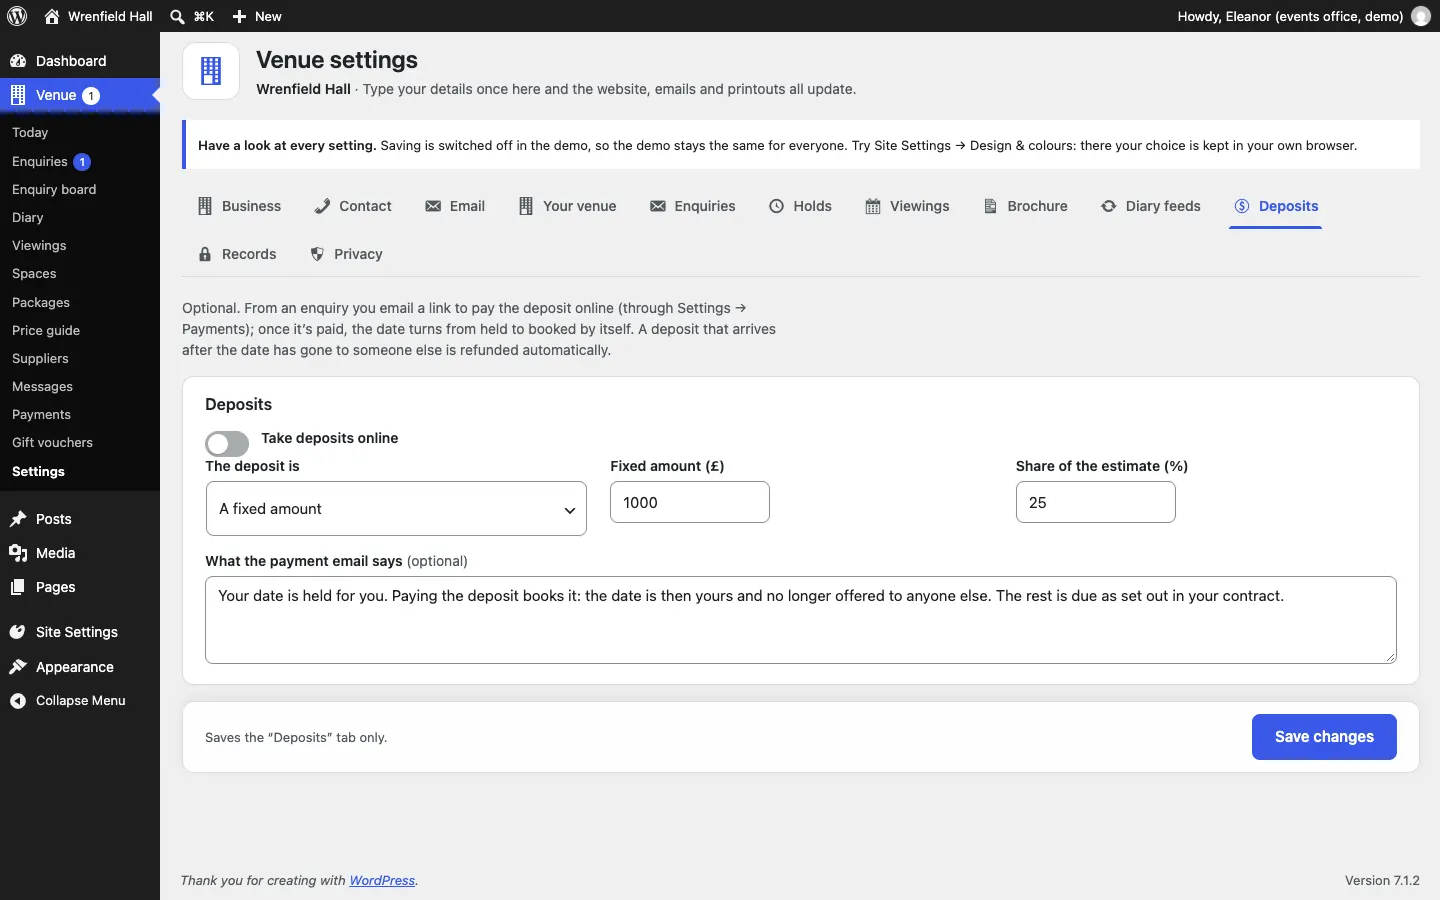Viewport: 1440px width, 900px height.
Task: Click Howdy, Eleanor account menu
Action: (1304, 16)
